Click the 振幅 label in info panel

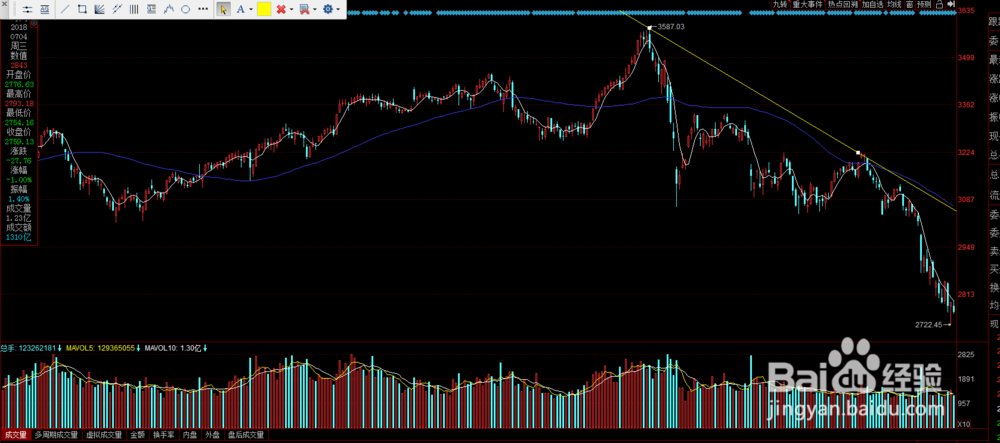pos(18,189)
